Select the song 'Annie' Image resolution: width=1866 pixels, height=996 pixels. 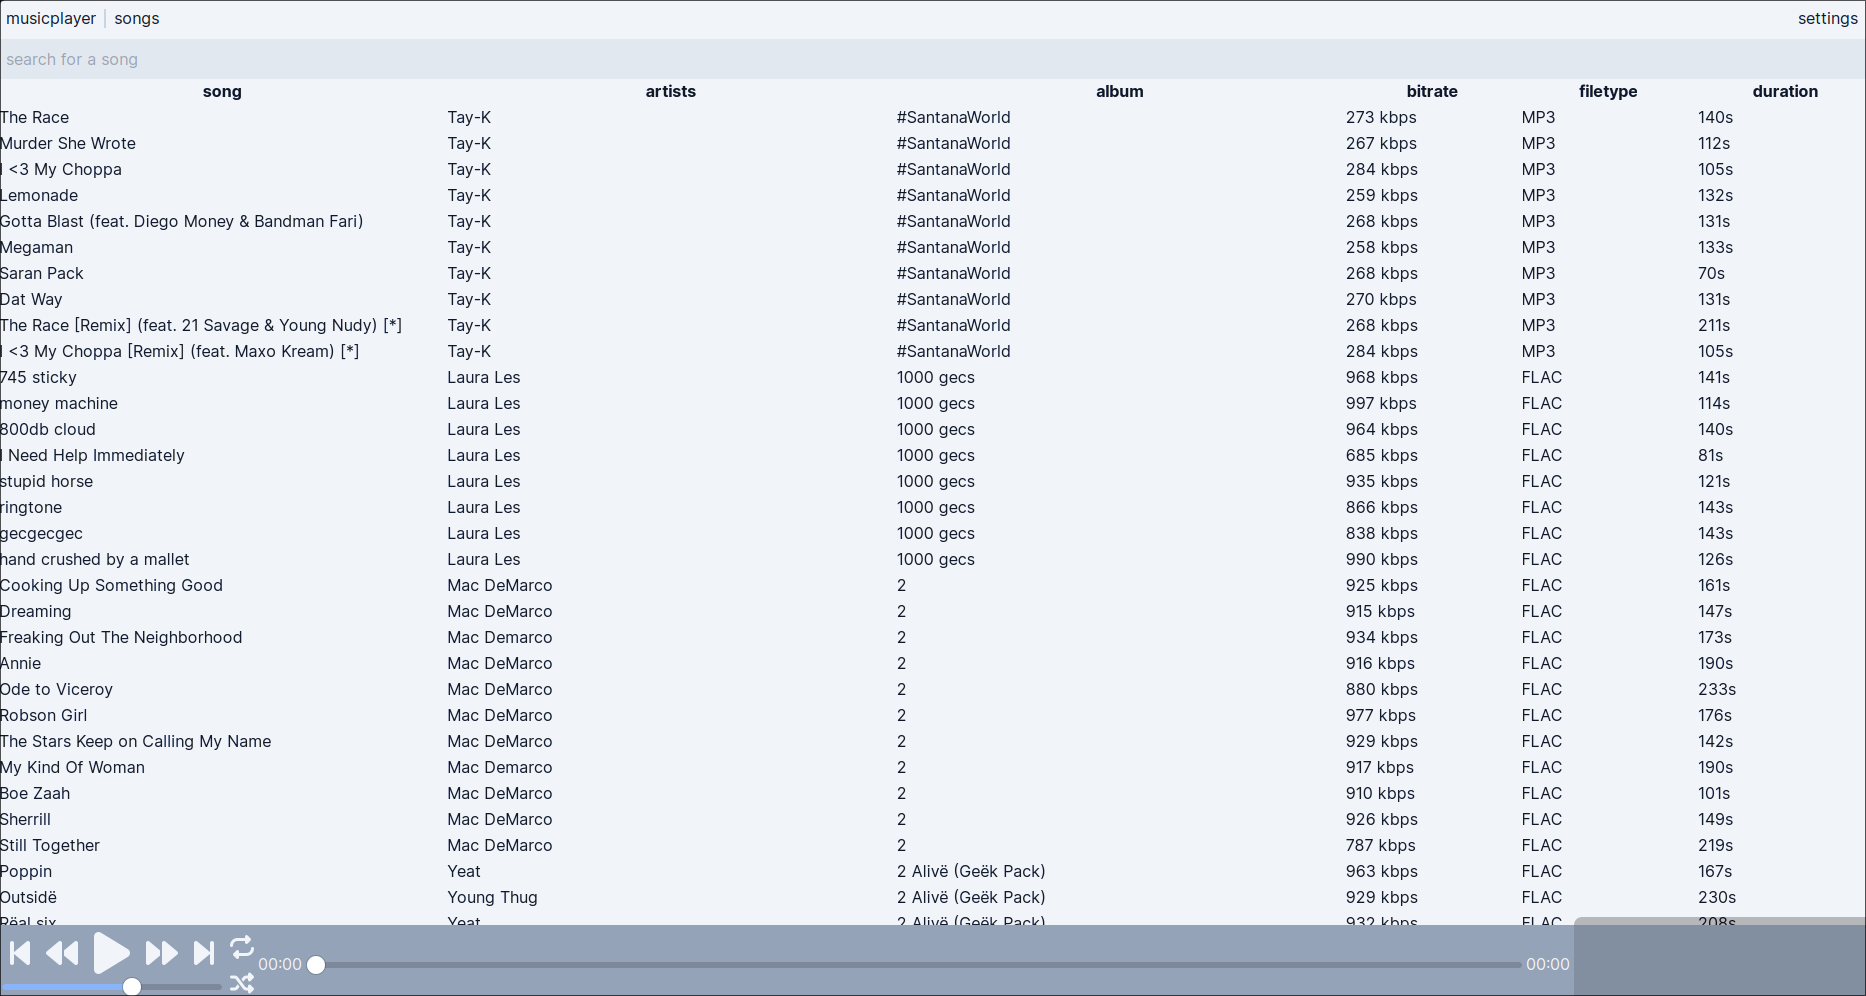[x=21, y=663]
